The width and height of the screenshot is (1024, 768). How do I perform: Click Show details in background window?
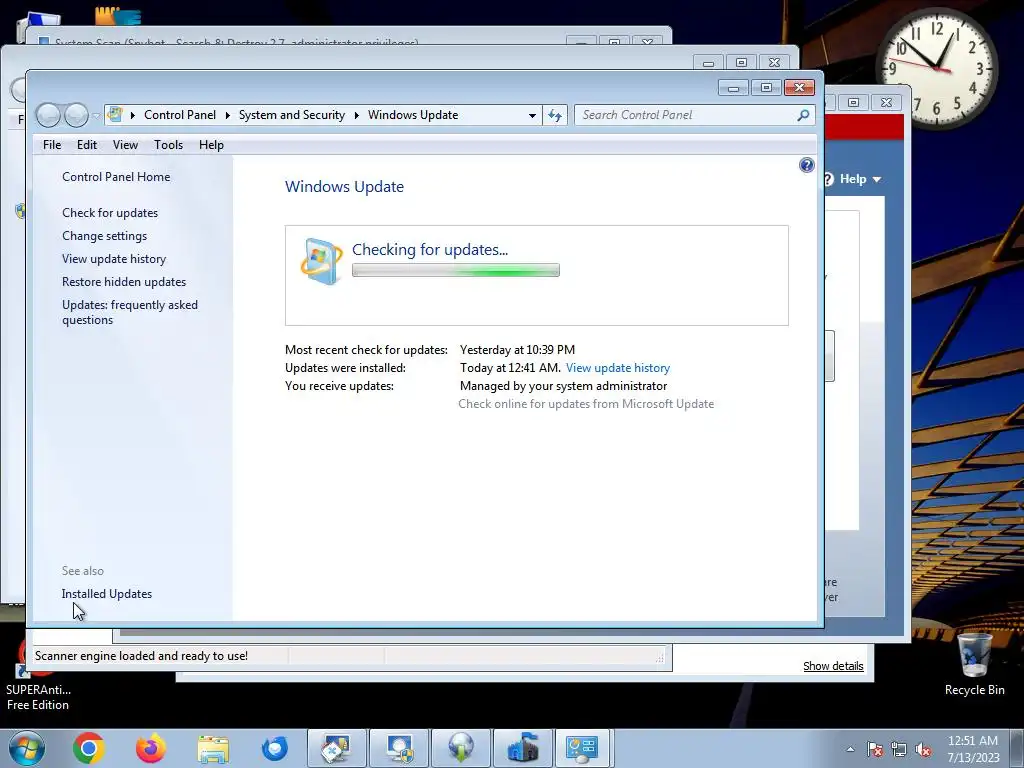pyautogui.click(x=833, y=666)
